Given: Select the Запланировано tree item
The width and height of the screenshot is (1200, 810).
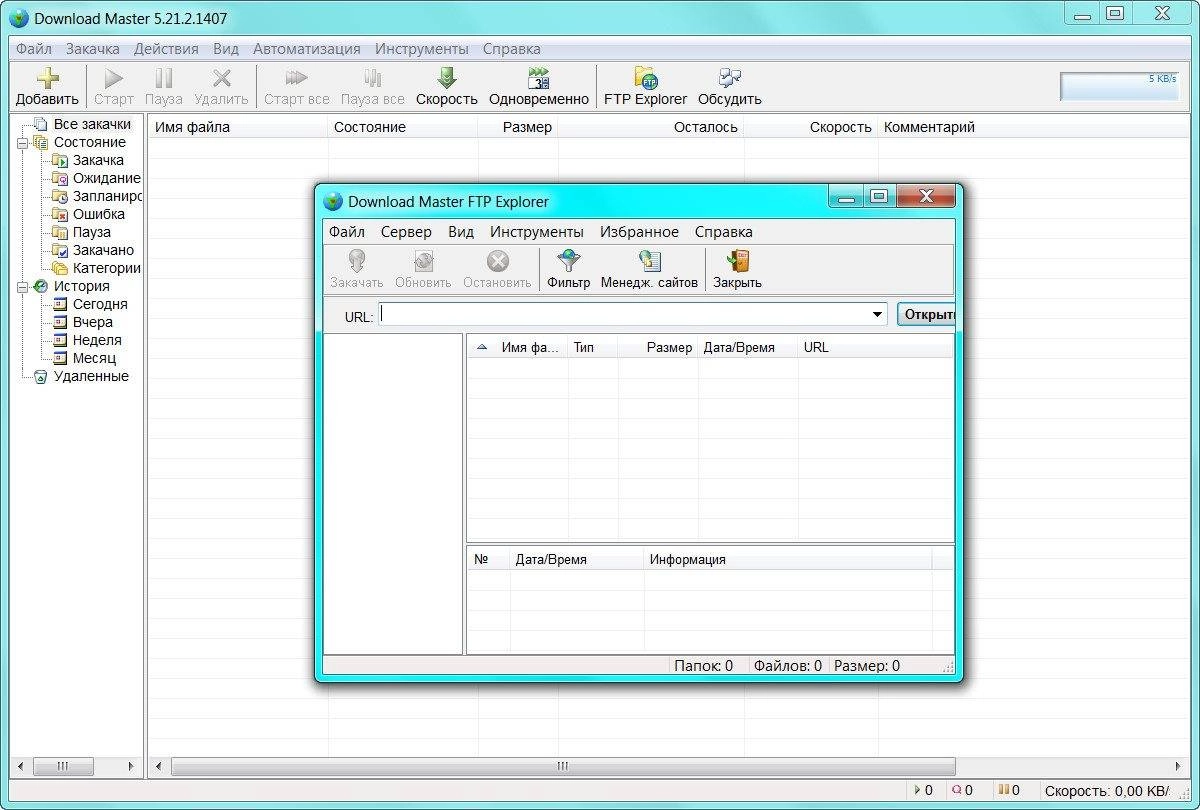Looking at the screenshot, I should [x=107, y=196].
